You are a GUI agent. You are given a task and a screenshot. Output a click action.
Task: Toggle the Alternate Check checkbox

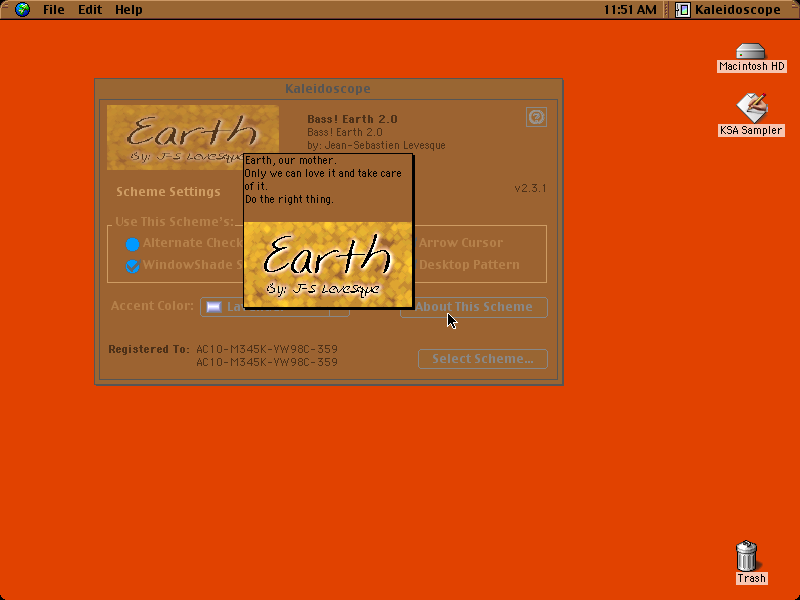tap(132, 244)
